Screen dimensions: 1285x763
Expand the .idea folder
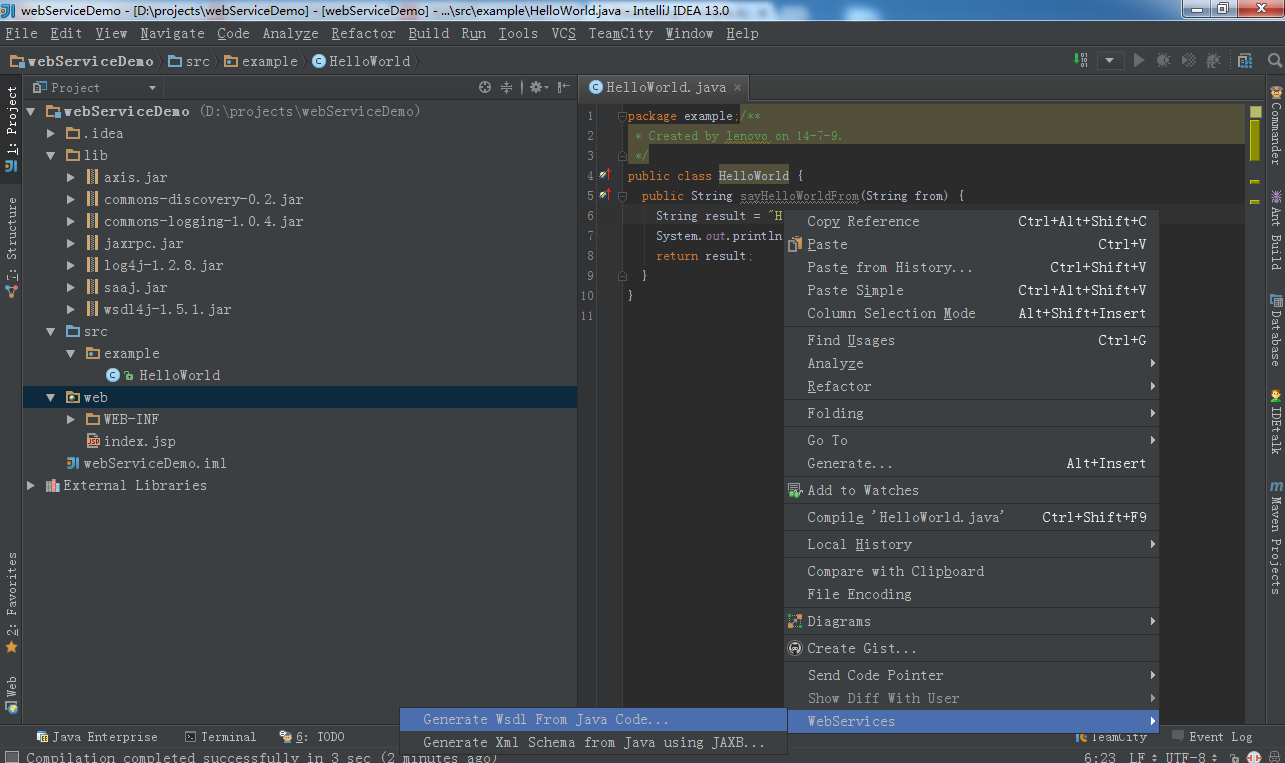click(x=51, y=134)
